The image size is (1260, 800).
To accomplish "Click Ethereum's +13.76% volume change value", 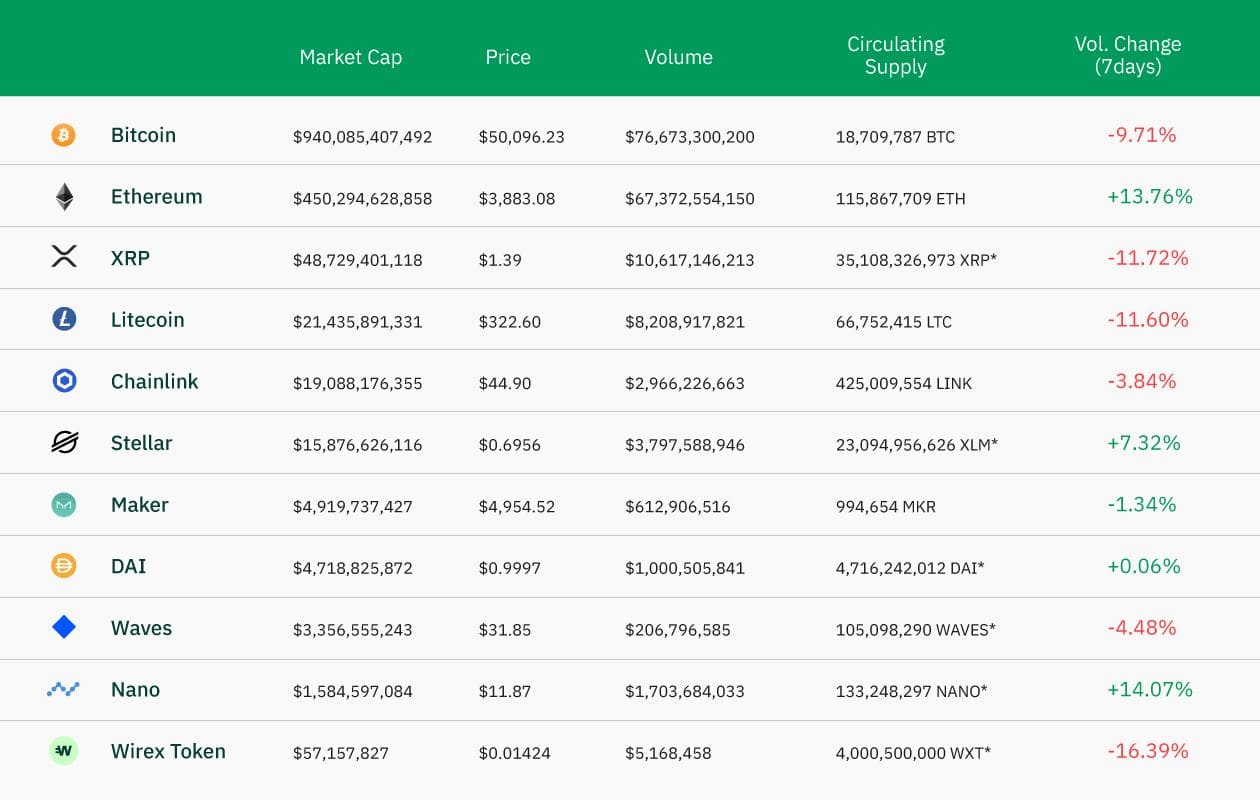I will click(1150, 197).
